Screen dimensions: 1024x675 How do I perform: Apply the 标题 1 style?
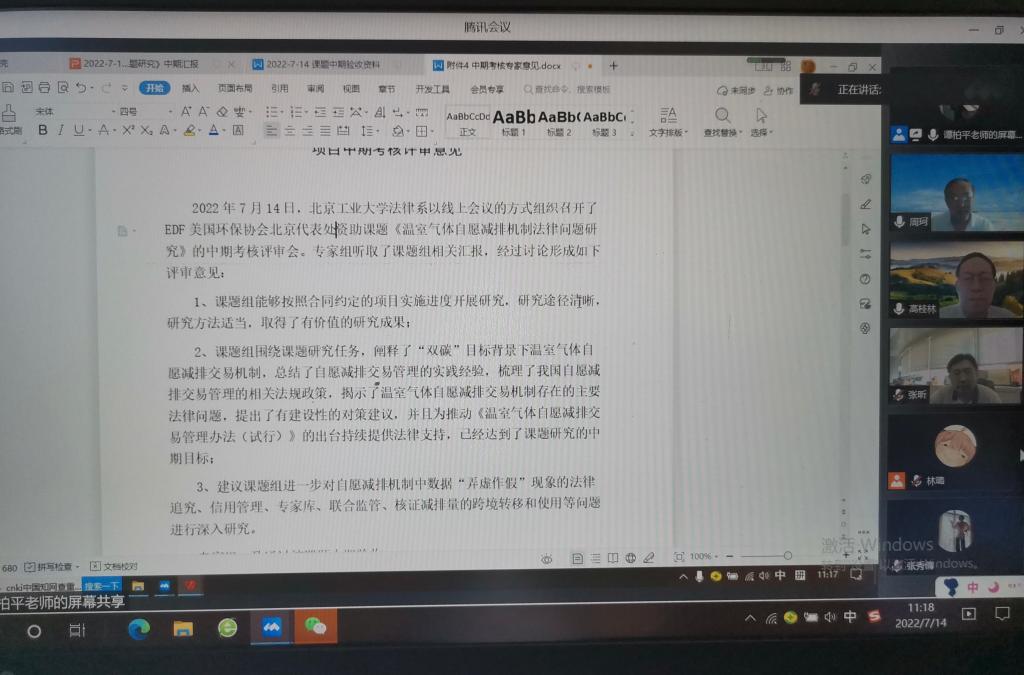513,123
